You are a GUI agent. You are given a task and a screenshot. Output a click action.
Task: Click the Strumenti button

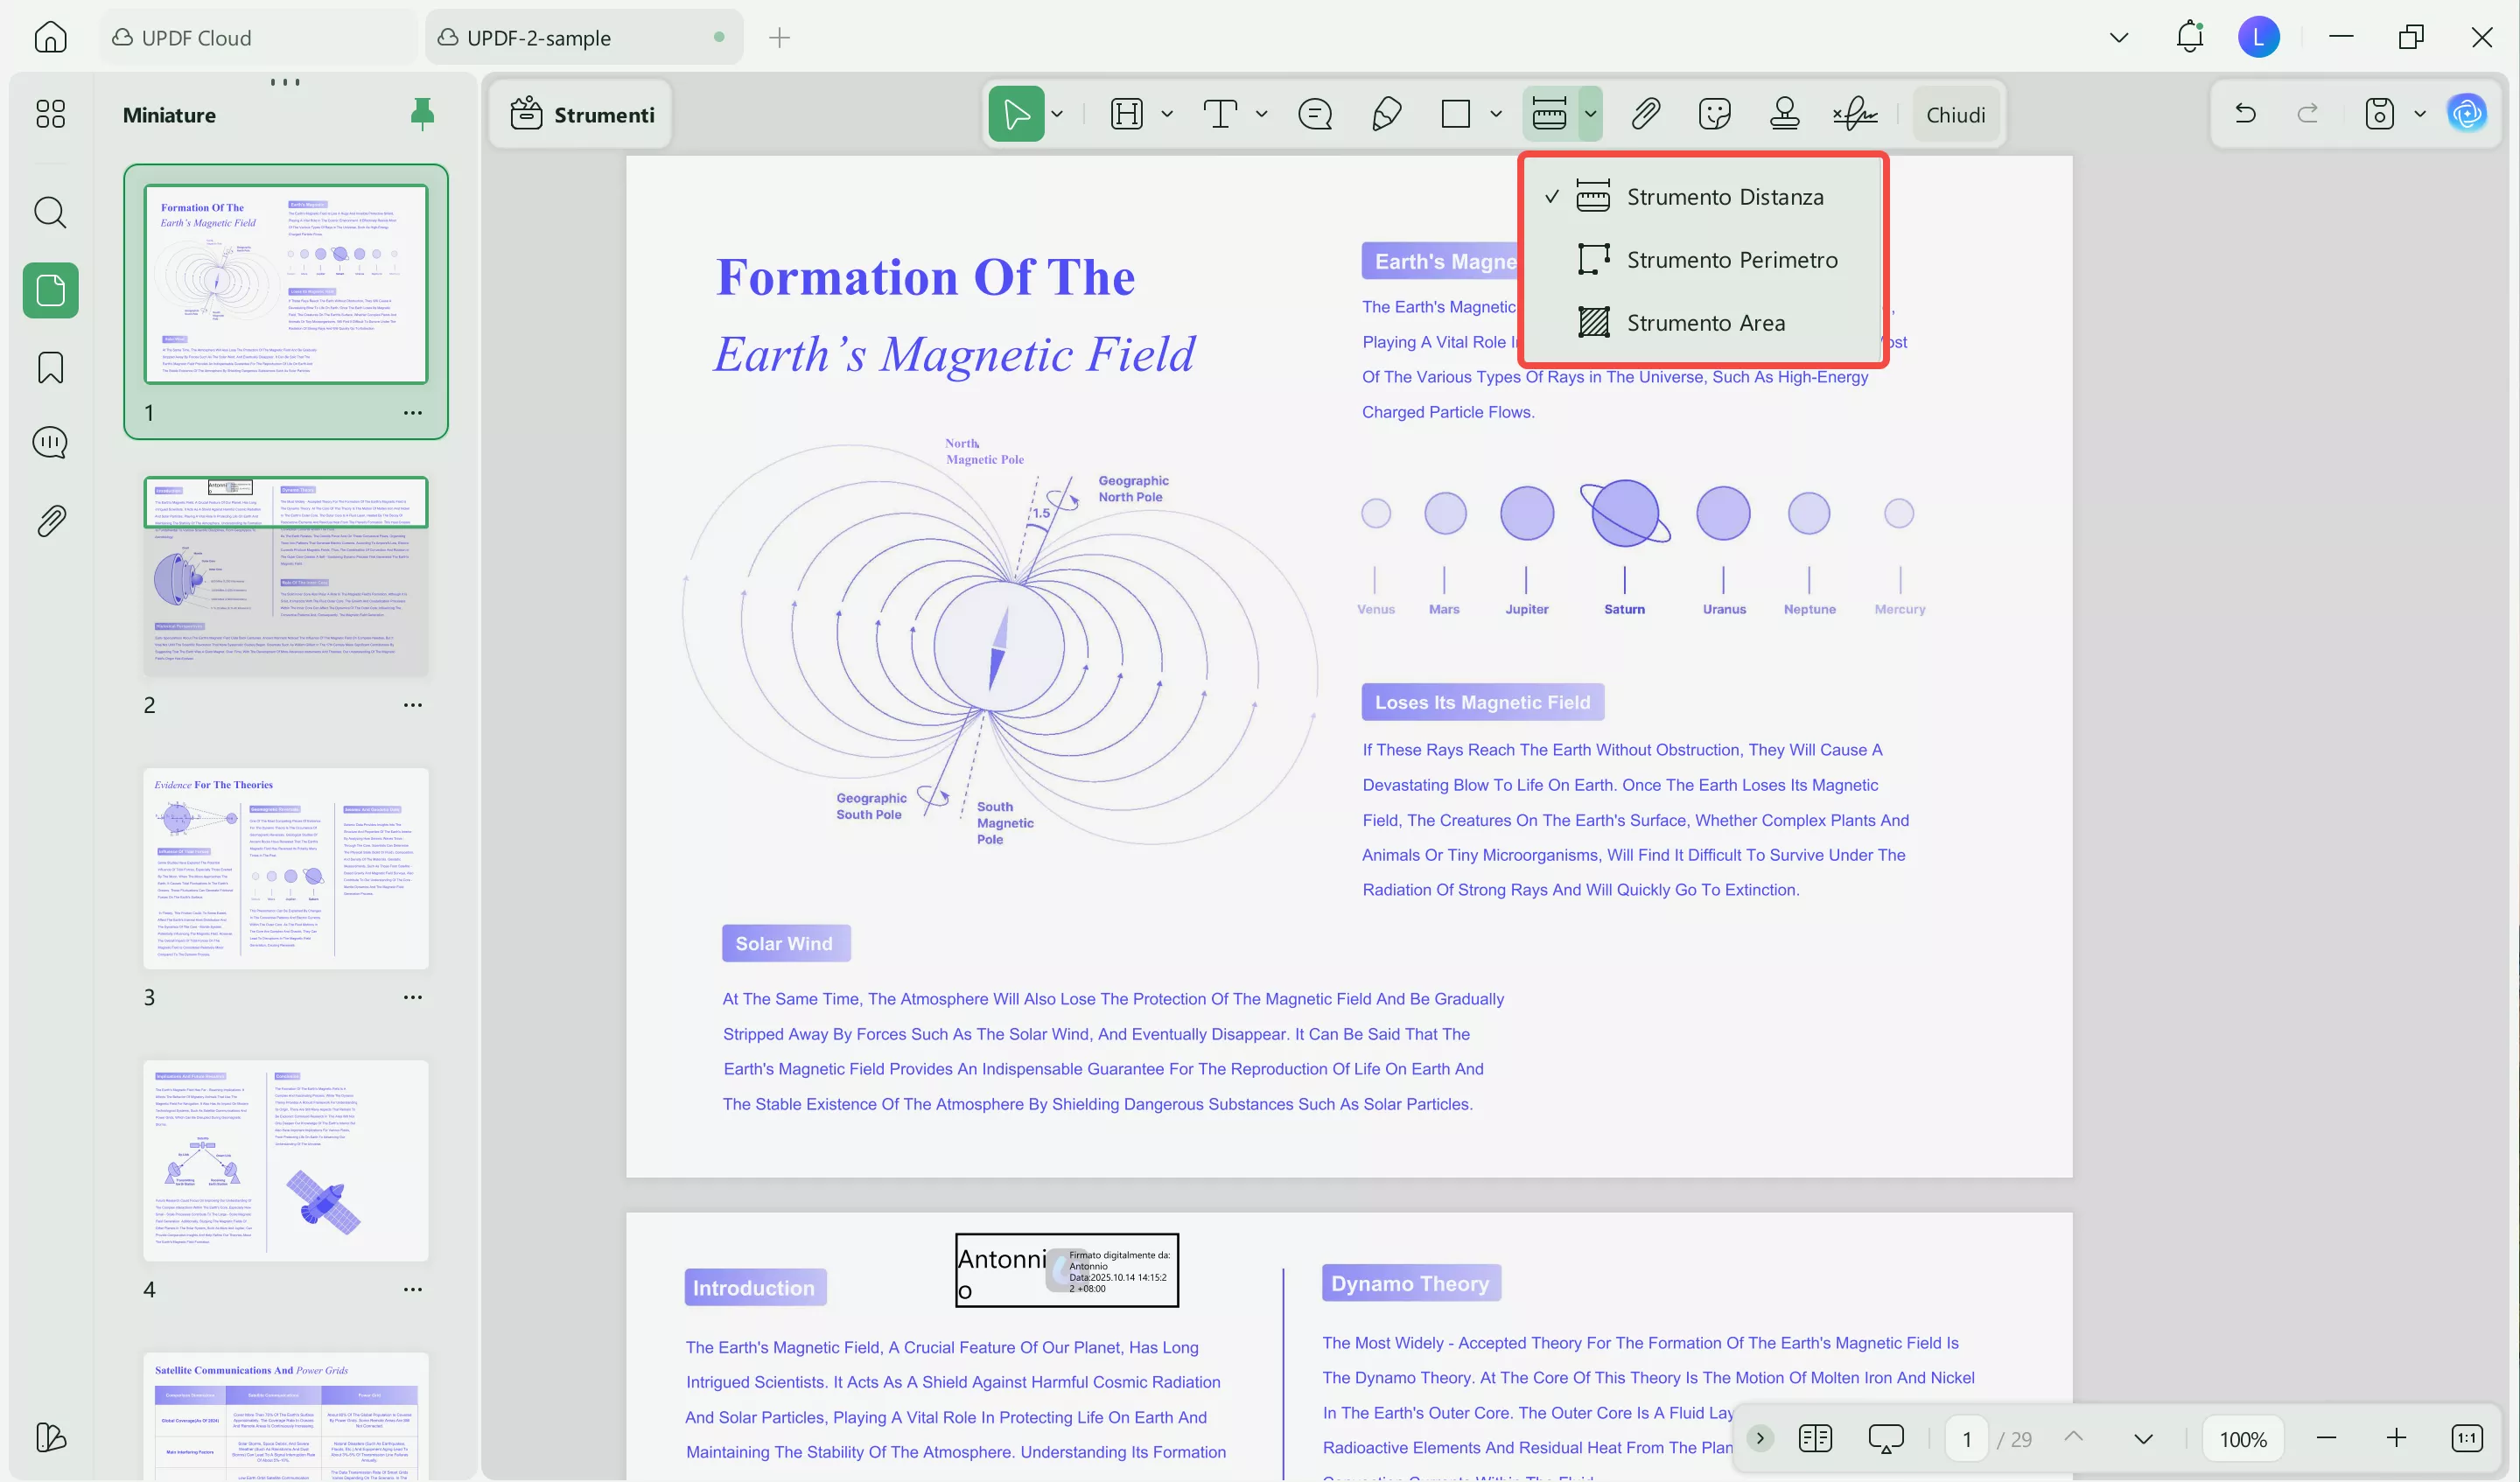tap(582, 115)
